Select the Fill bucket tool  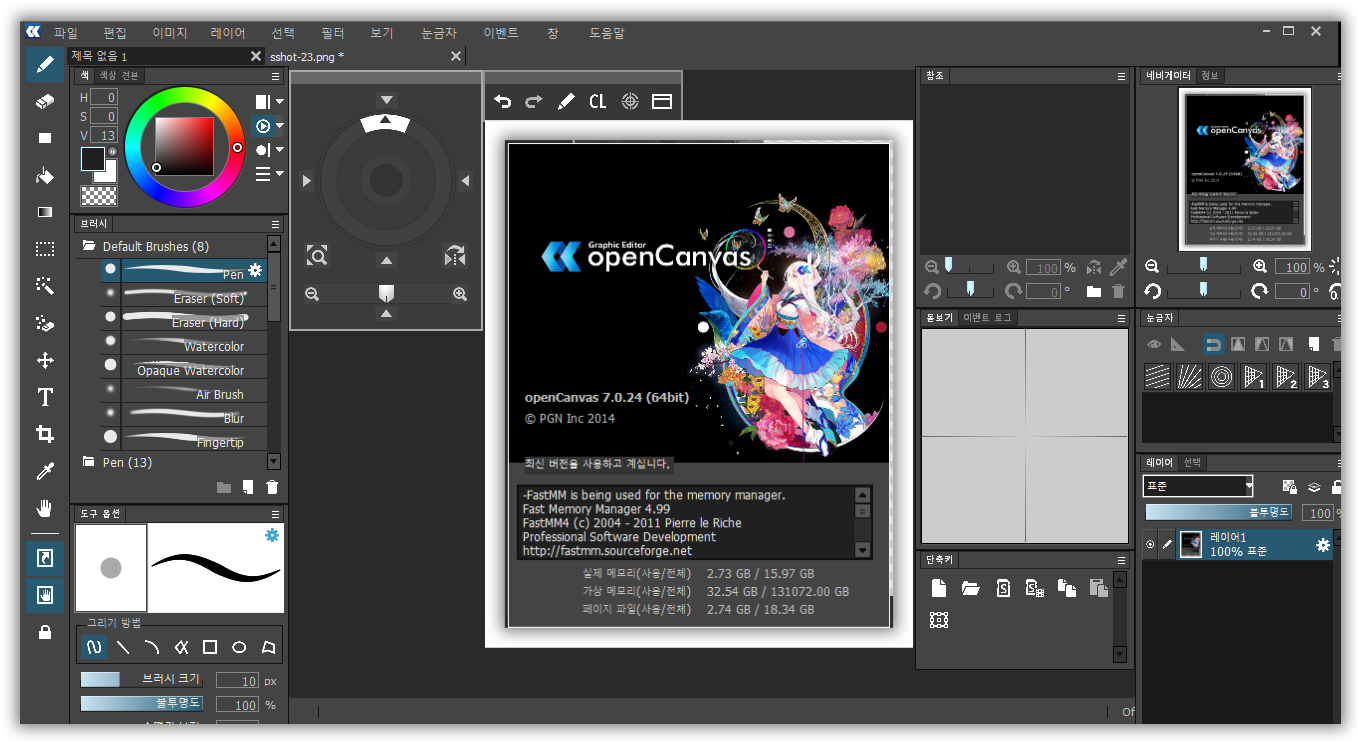pyautogui.click(x=45, y=176)
